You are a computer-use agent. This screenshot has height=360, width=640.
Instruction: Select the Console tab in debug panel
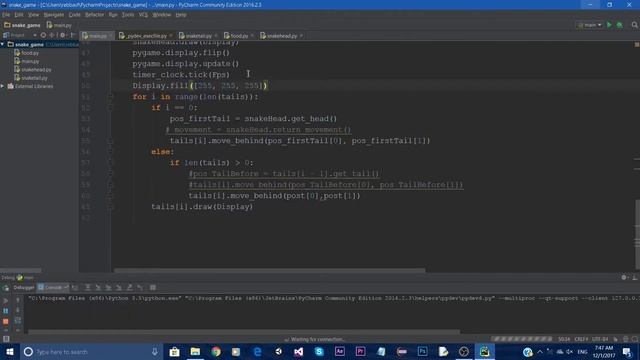coord(53,288)
